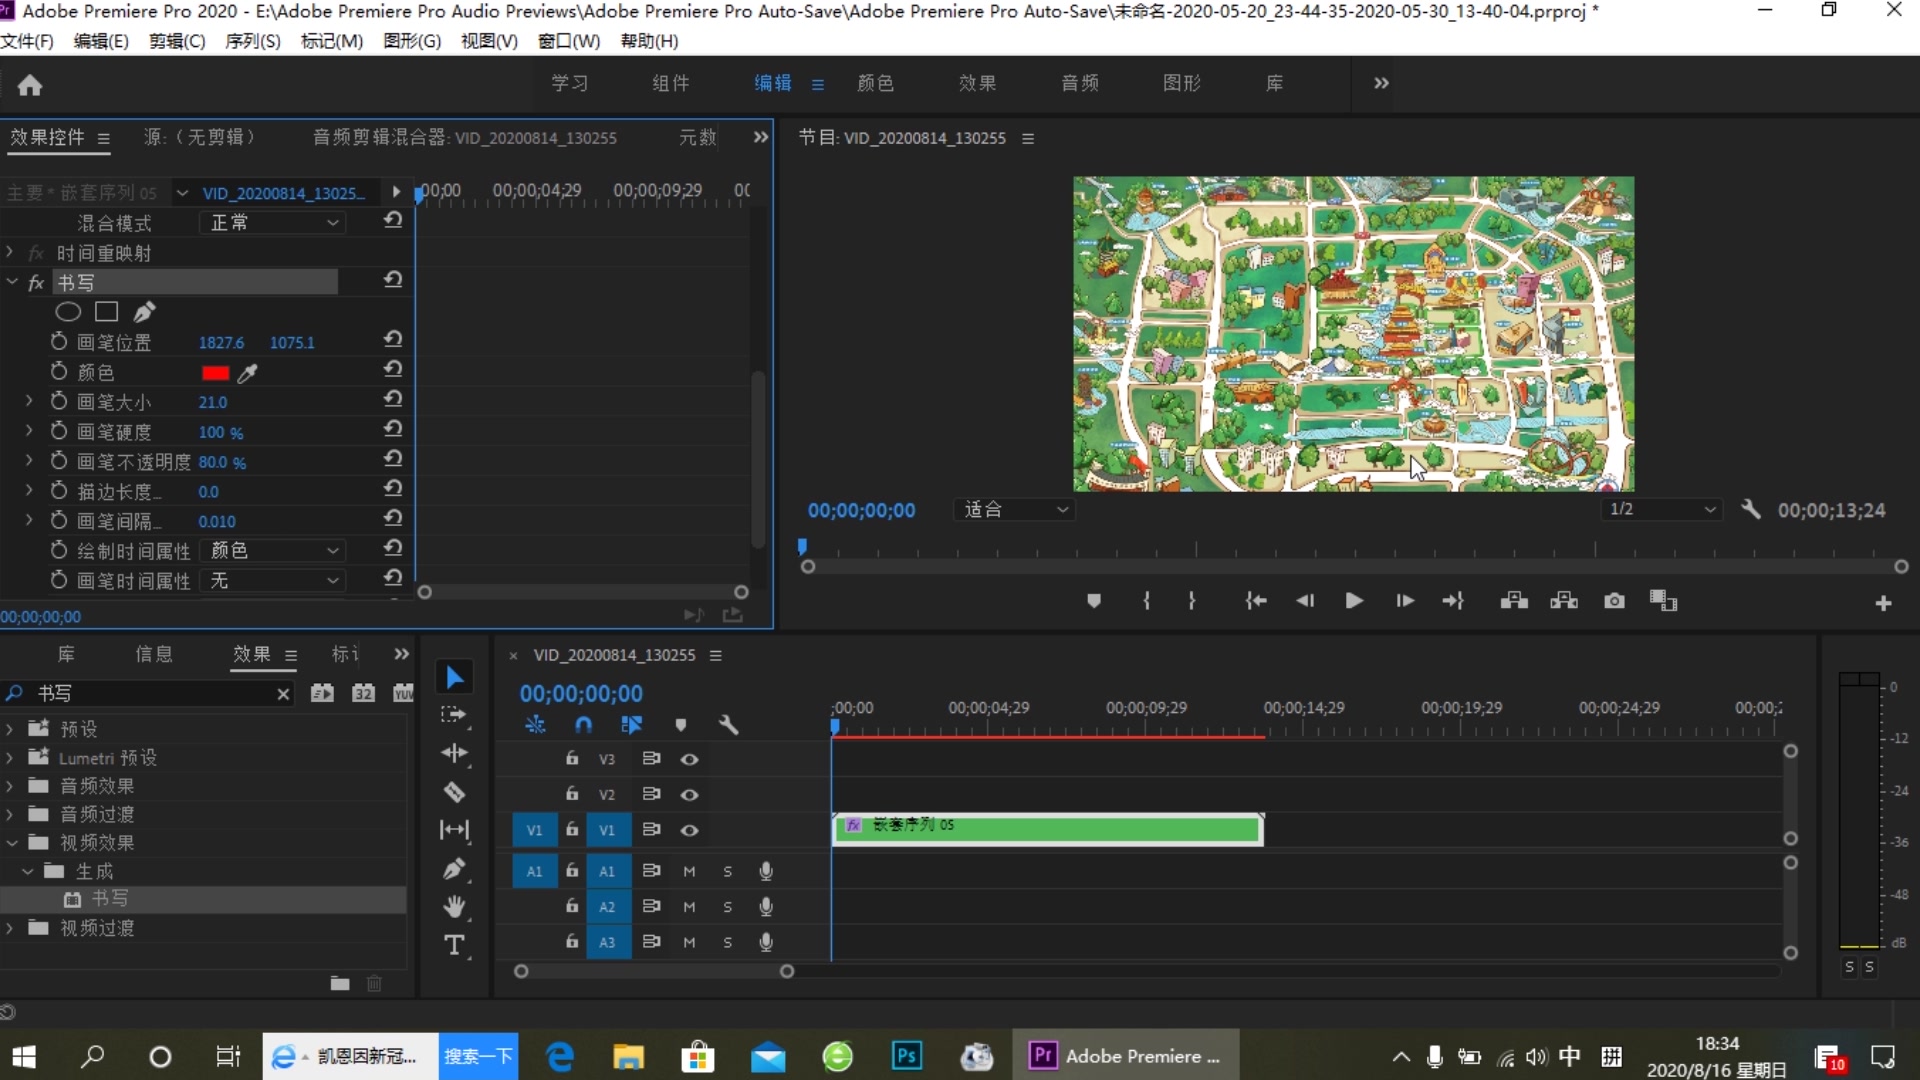Reset the 画笔大小 parameter
1920x1080 pixels.
pyautogui.click(x=393, y=400)
